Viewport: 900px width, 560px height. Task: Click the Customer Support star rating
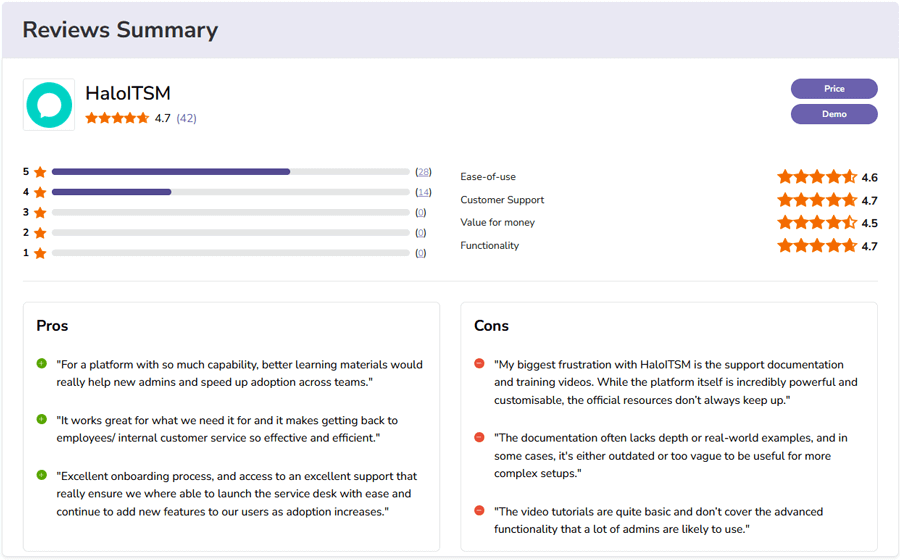817,200
